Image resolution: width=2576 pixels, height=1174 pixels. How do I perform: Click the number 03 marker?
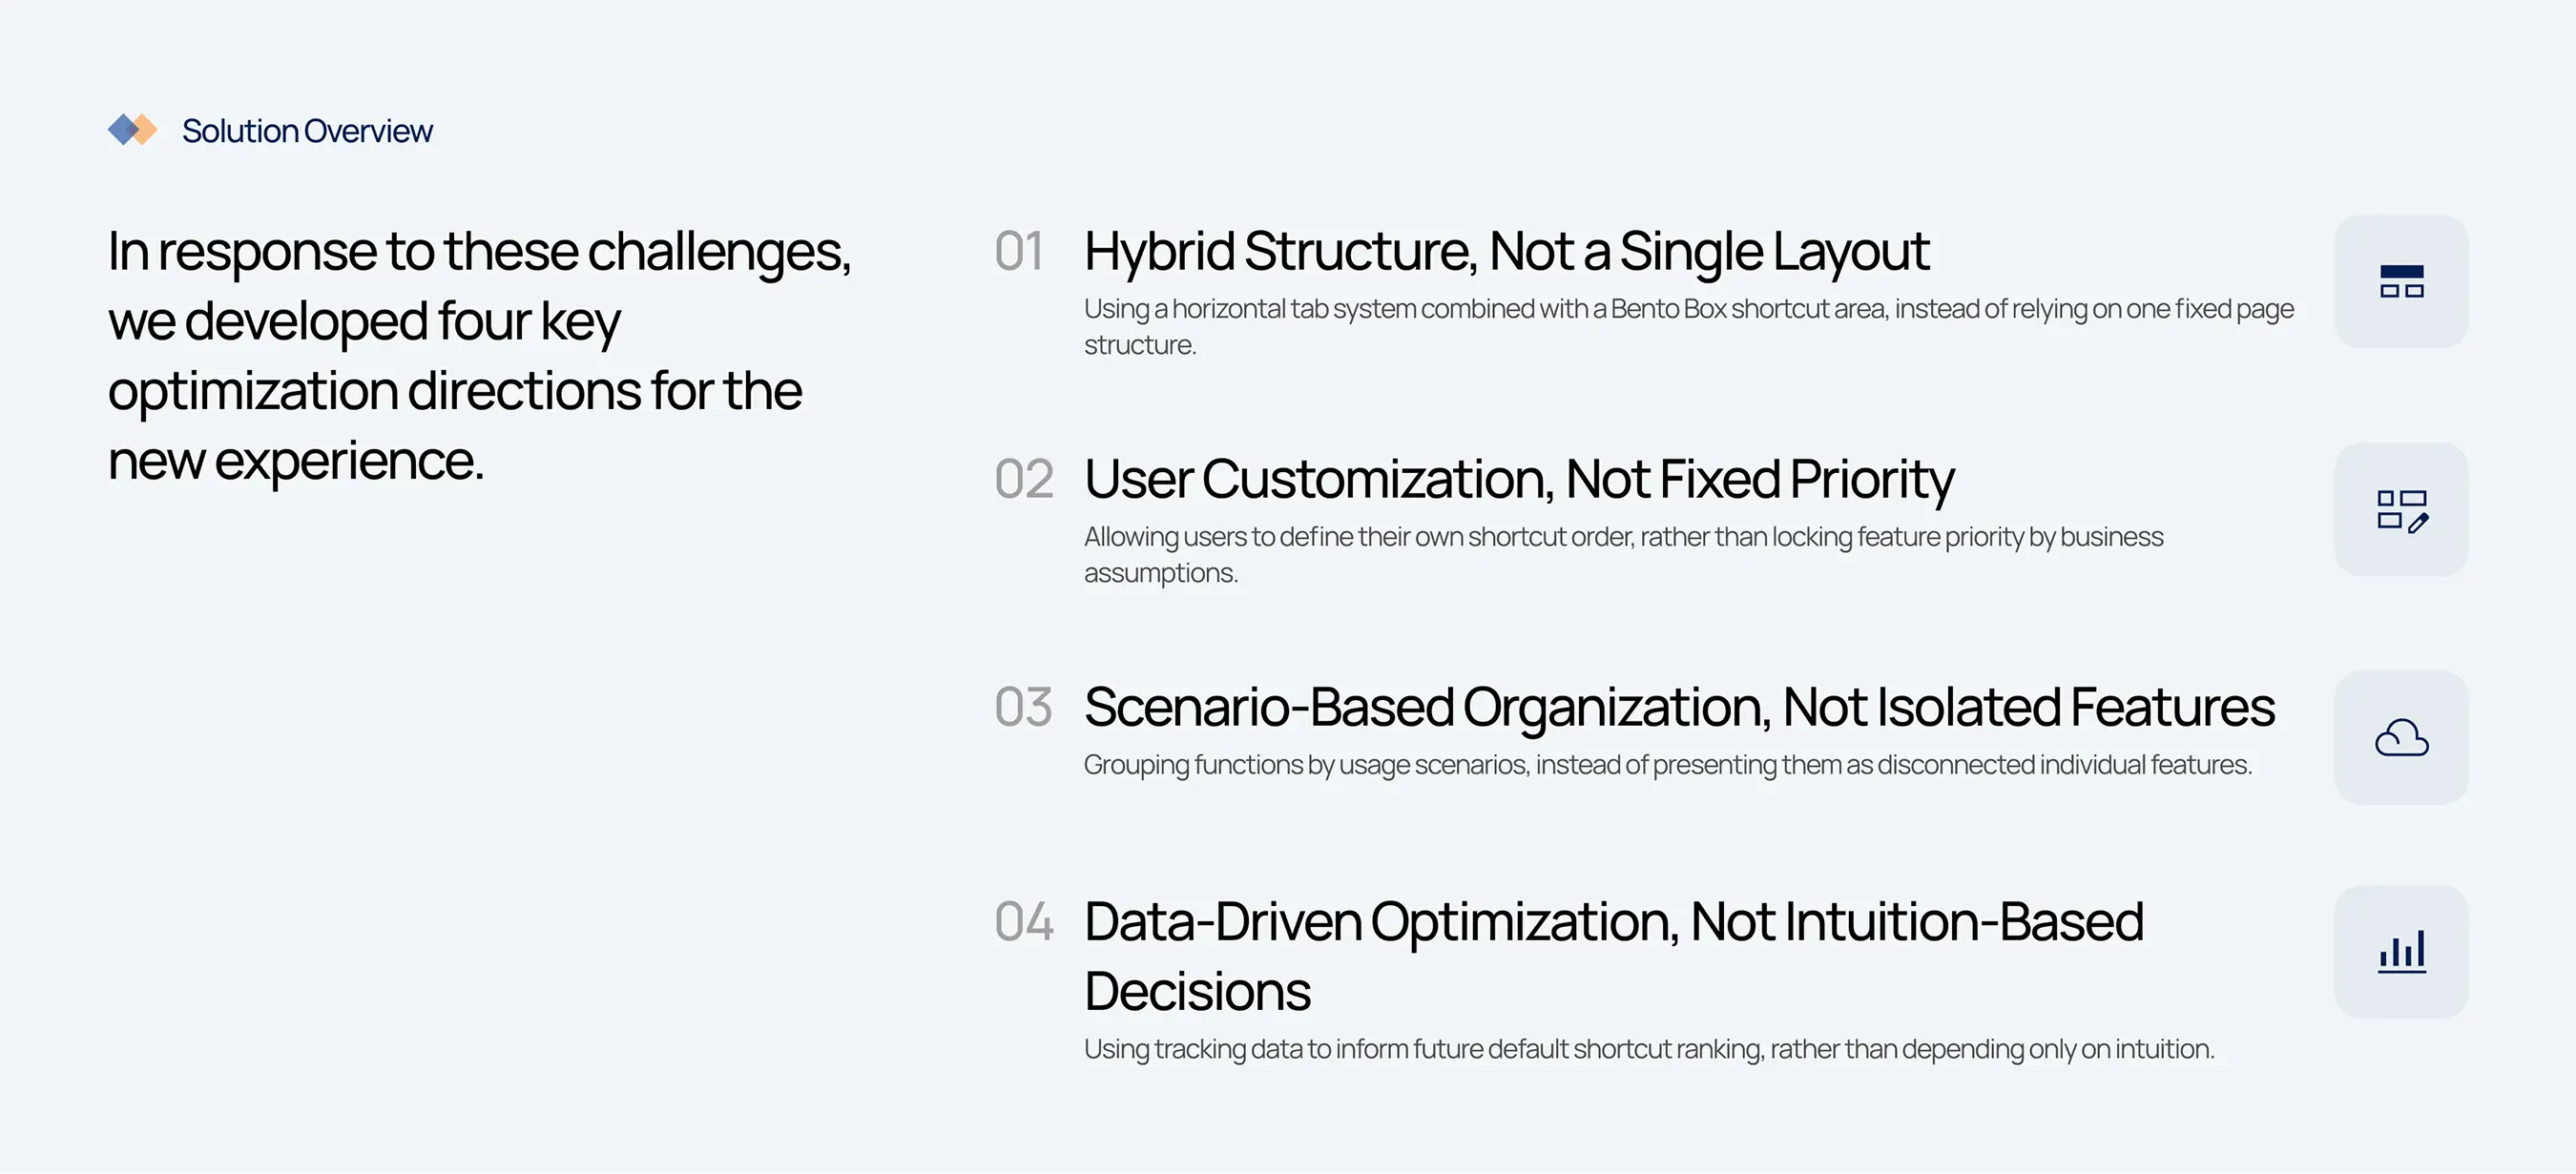(1023, 707)
